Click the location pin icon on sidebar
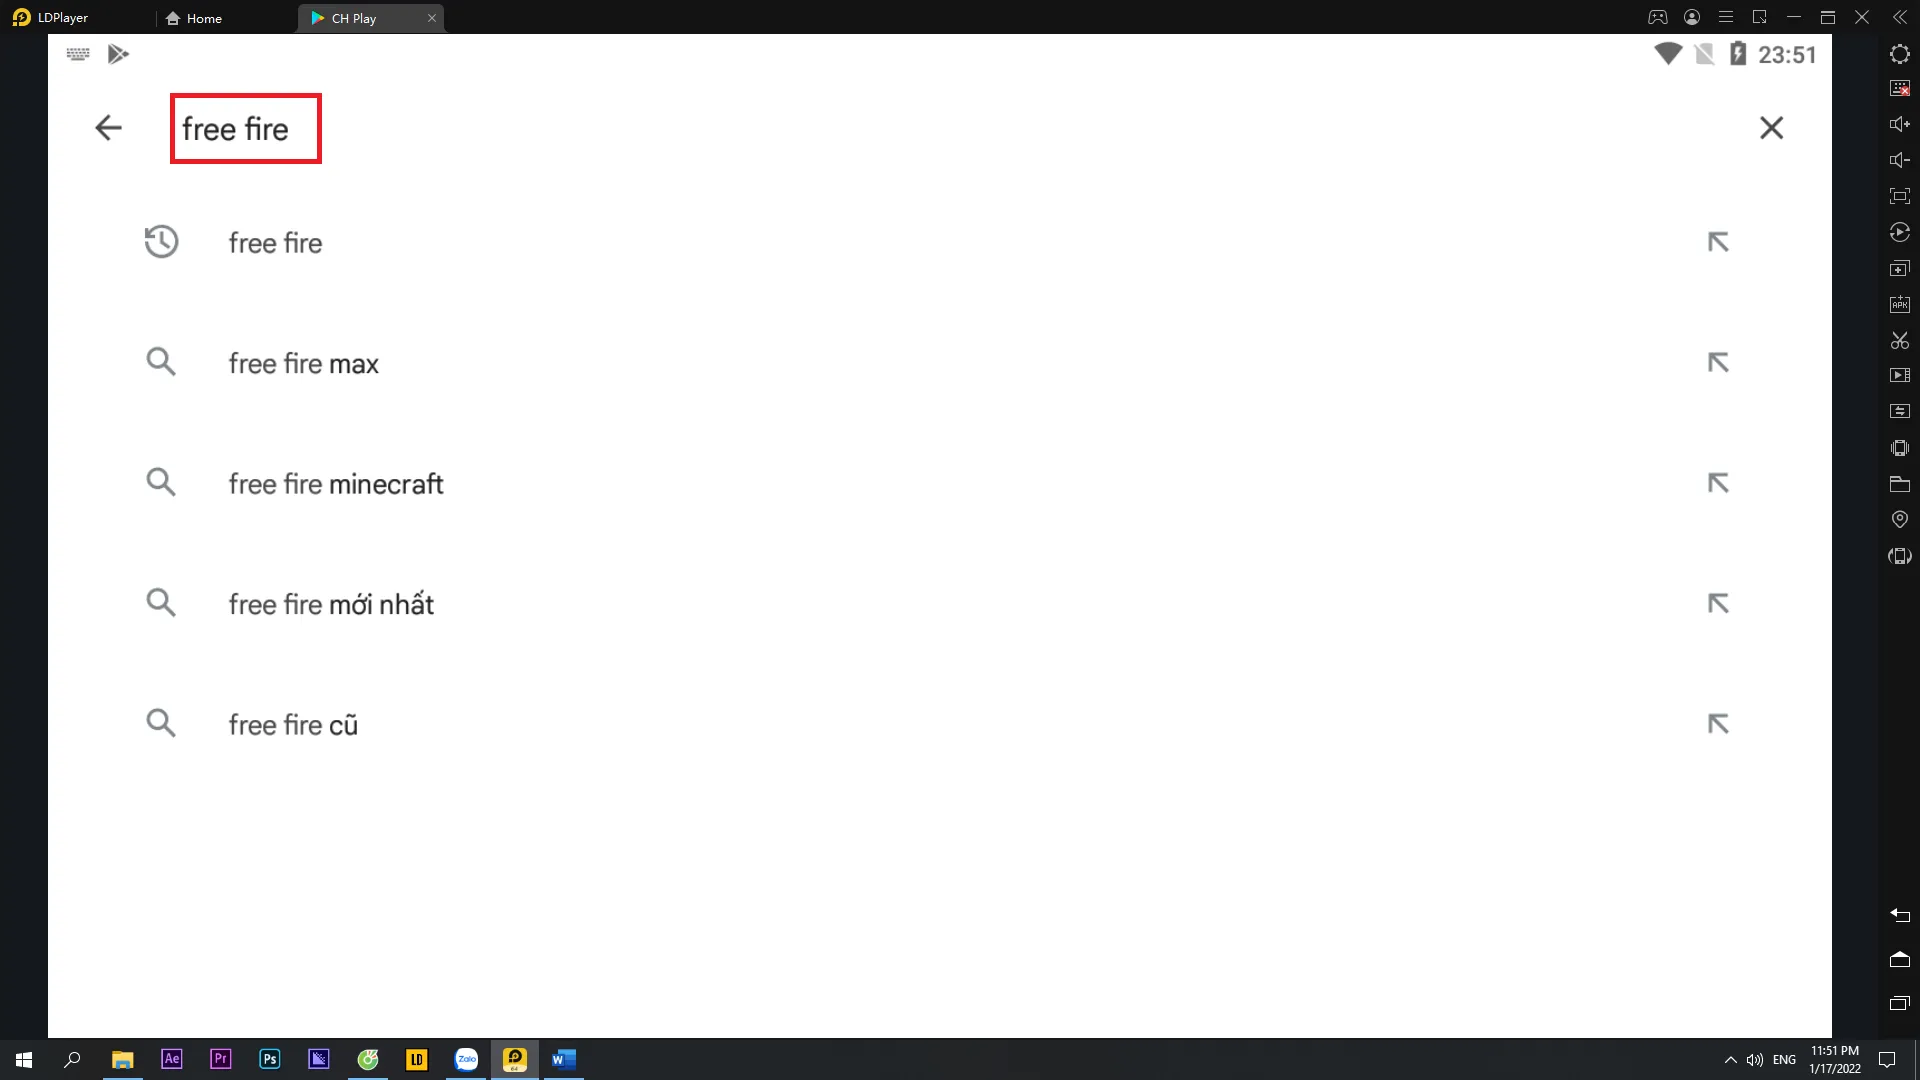The image size is (1920, 1080). (1900, 520)
